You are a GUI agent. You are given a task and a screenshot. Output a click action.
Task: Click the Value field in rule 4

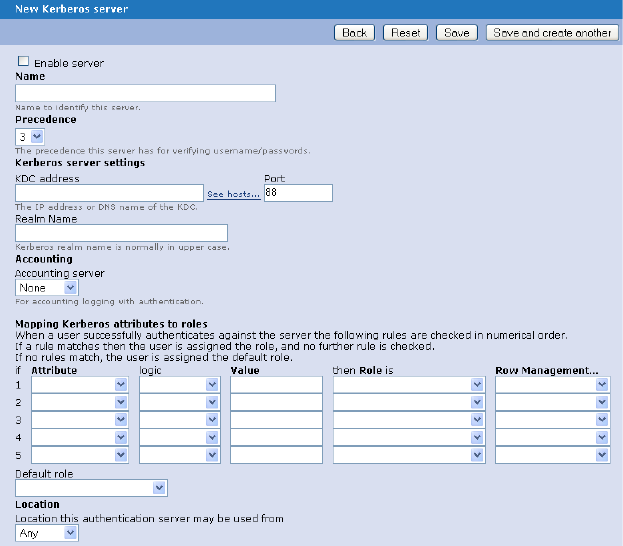[277, 438]
